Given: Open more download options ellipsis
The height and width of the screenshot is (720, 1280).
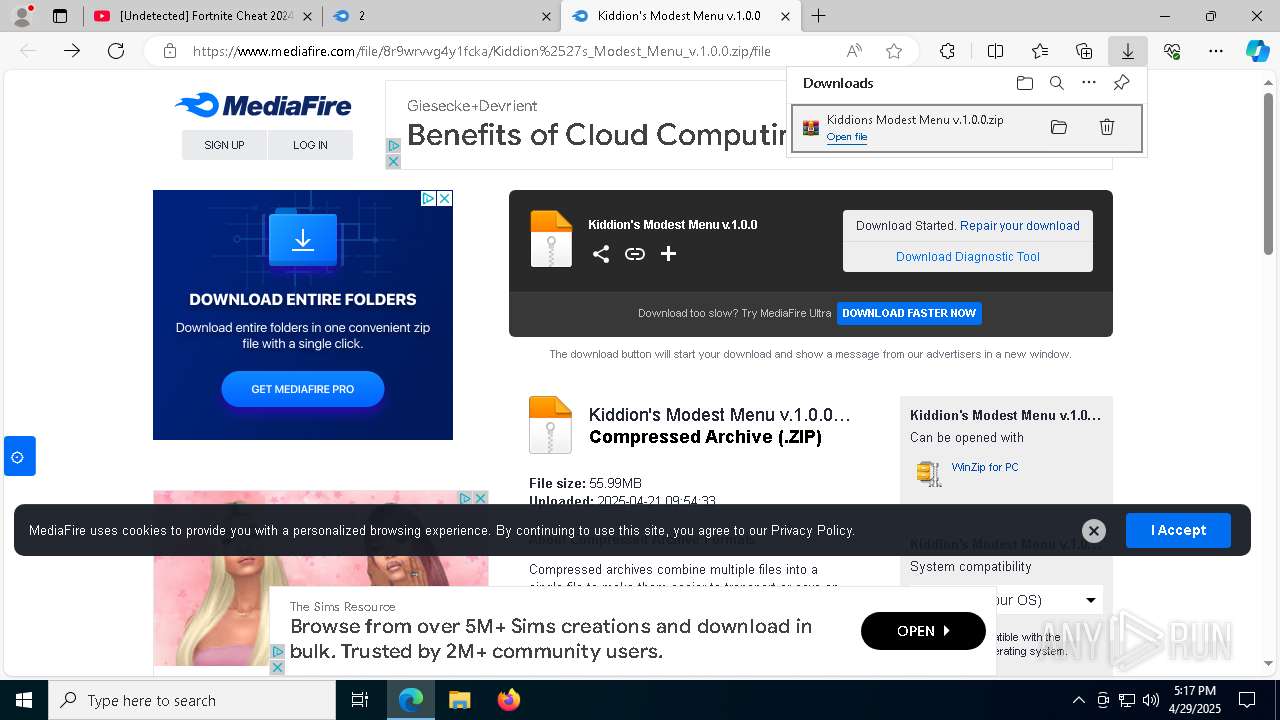Looking at the screenshot, I should [1089, 83].
